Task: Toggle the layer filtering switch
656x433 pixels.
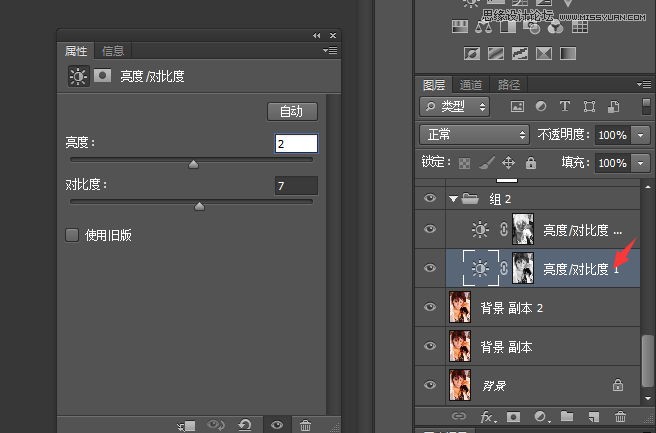Action: 646,106
